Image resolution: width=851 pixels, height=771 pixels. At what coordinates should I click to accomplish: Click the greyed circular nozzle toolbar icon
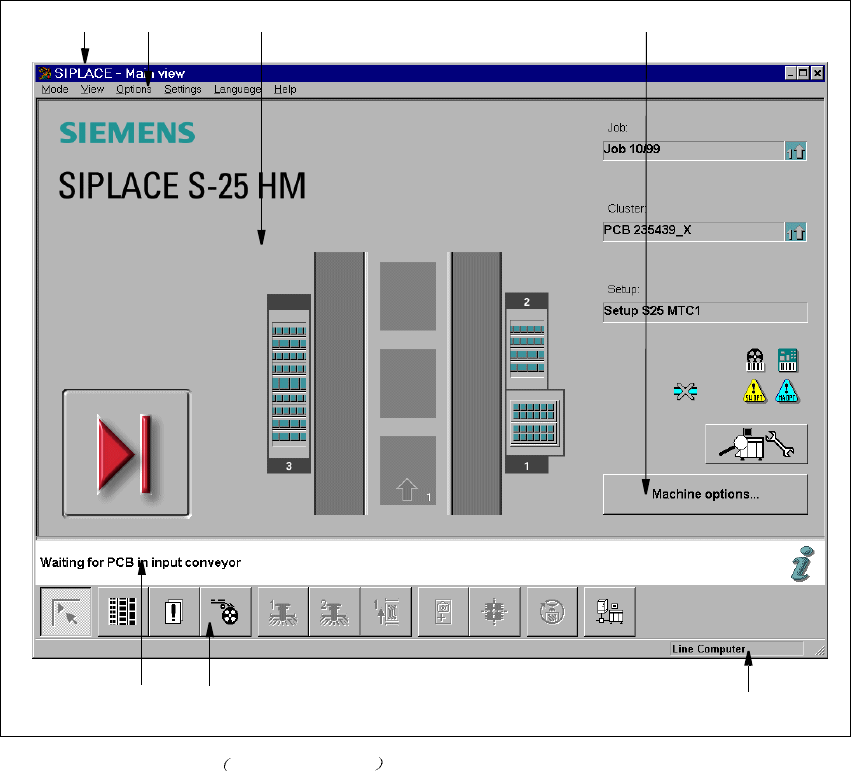552,611
